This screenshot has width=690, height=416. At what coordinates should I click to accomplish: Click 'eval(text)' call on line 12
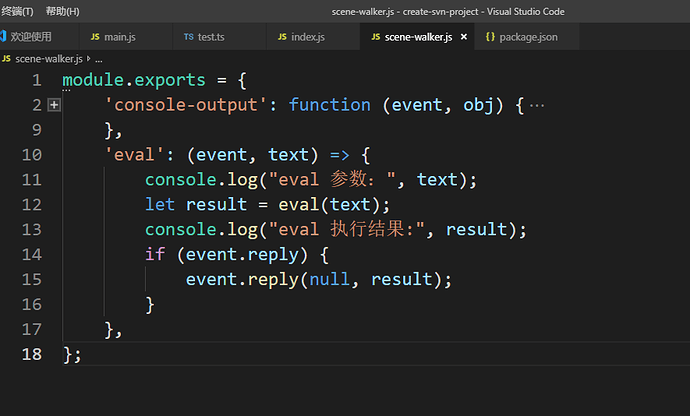pyautogui.click(x=329, y=205)
